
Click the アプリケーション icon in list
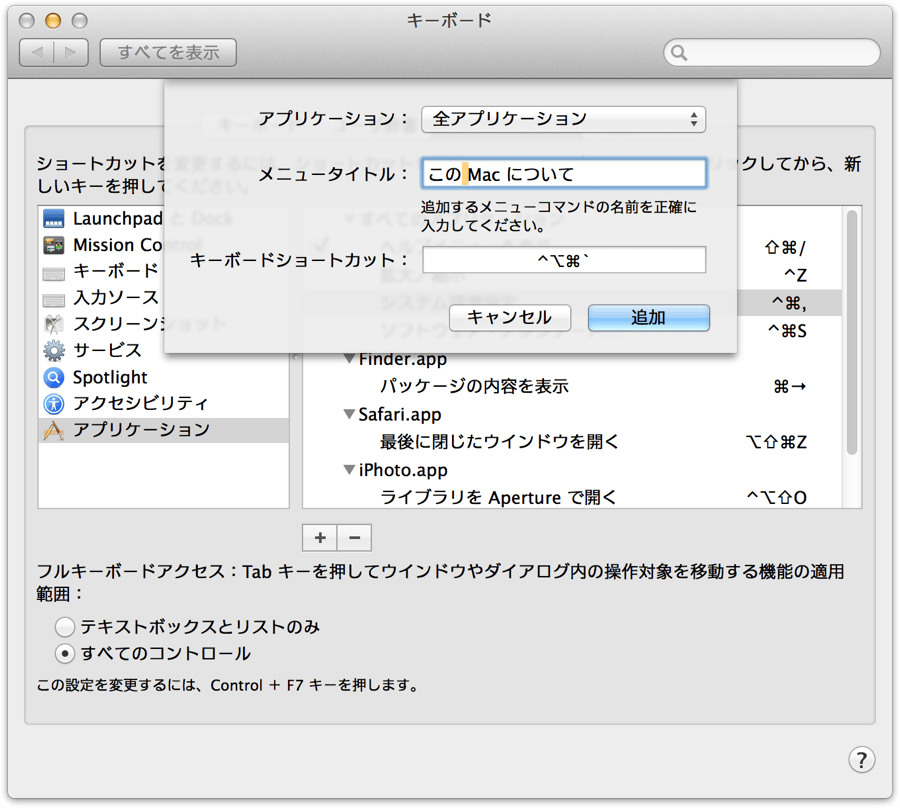54,430
